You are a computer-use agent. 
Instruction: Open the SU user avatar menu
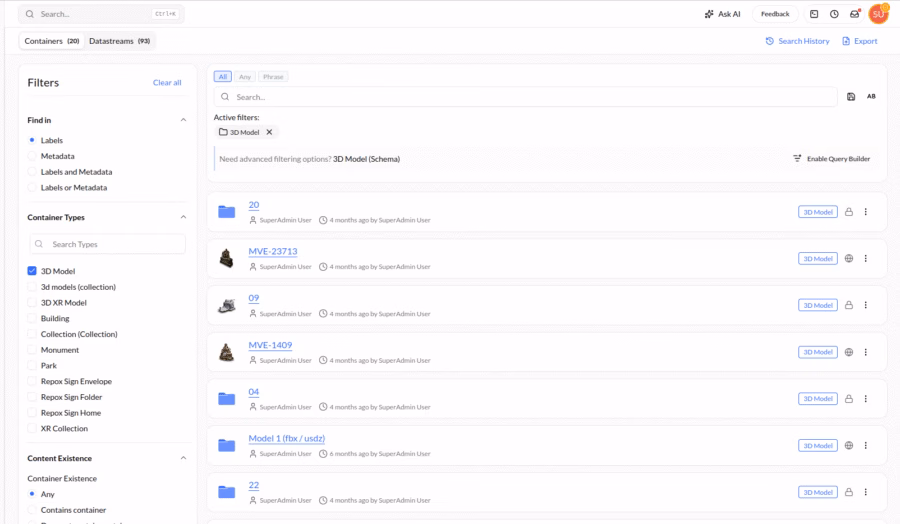click(x=878, y=14)
